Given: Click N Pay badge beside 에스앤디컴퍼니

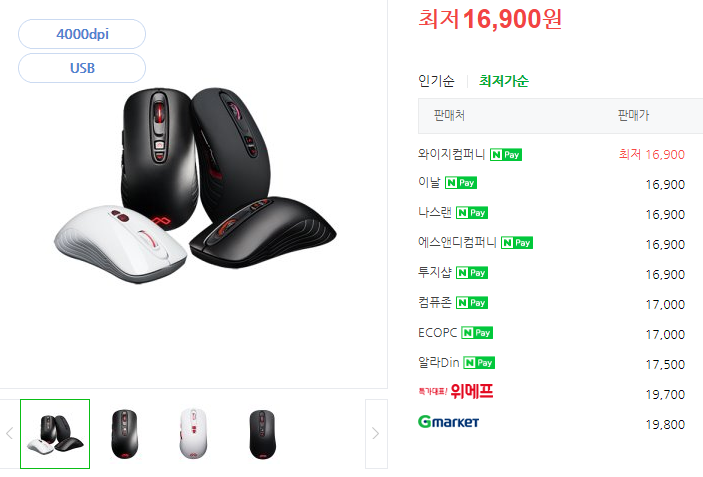Looking at the screenshot, I should coord(516,243).
